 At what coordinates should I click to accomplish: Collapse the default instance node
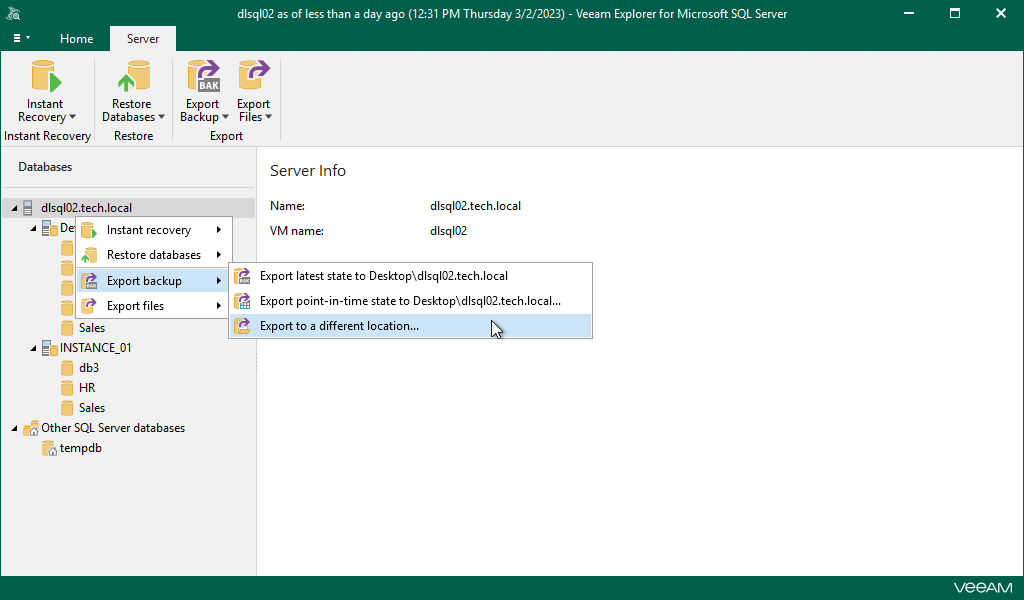coord(33,228)
